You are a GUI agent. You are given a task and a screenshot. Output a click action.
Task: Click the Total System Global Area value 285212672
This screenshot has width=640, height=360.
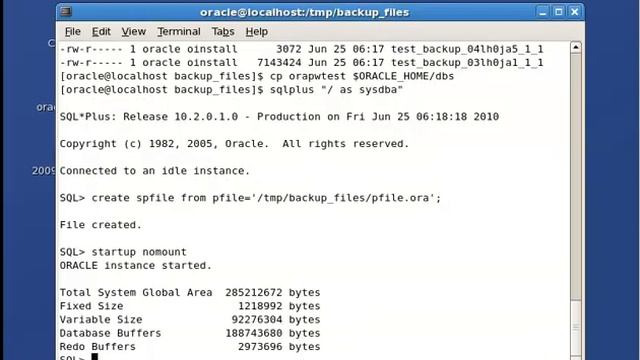tap(253, 293)
